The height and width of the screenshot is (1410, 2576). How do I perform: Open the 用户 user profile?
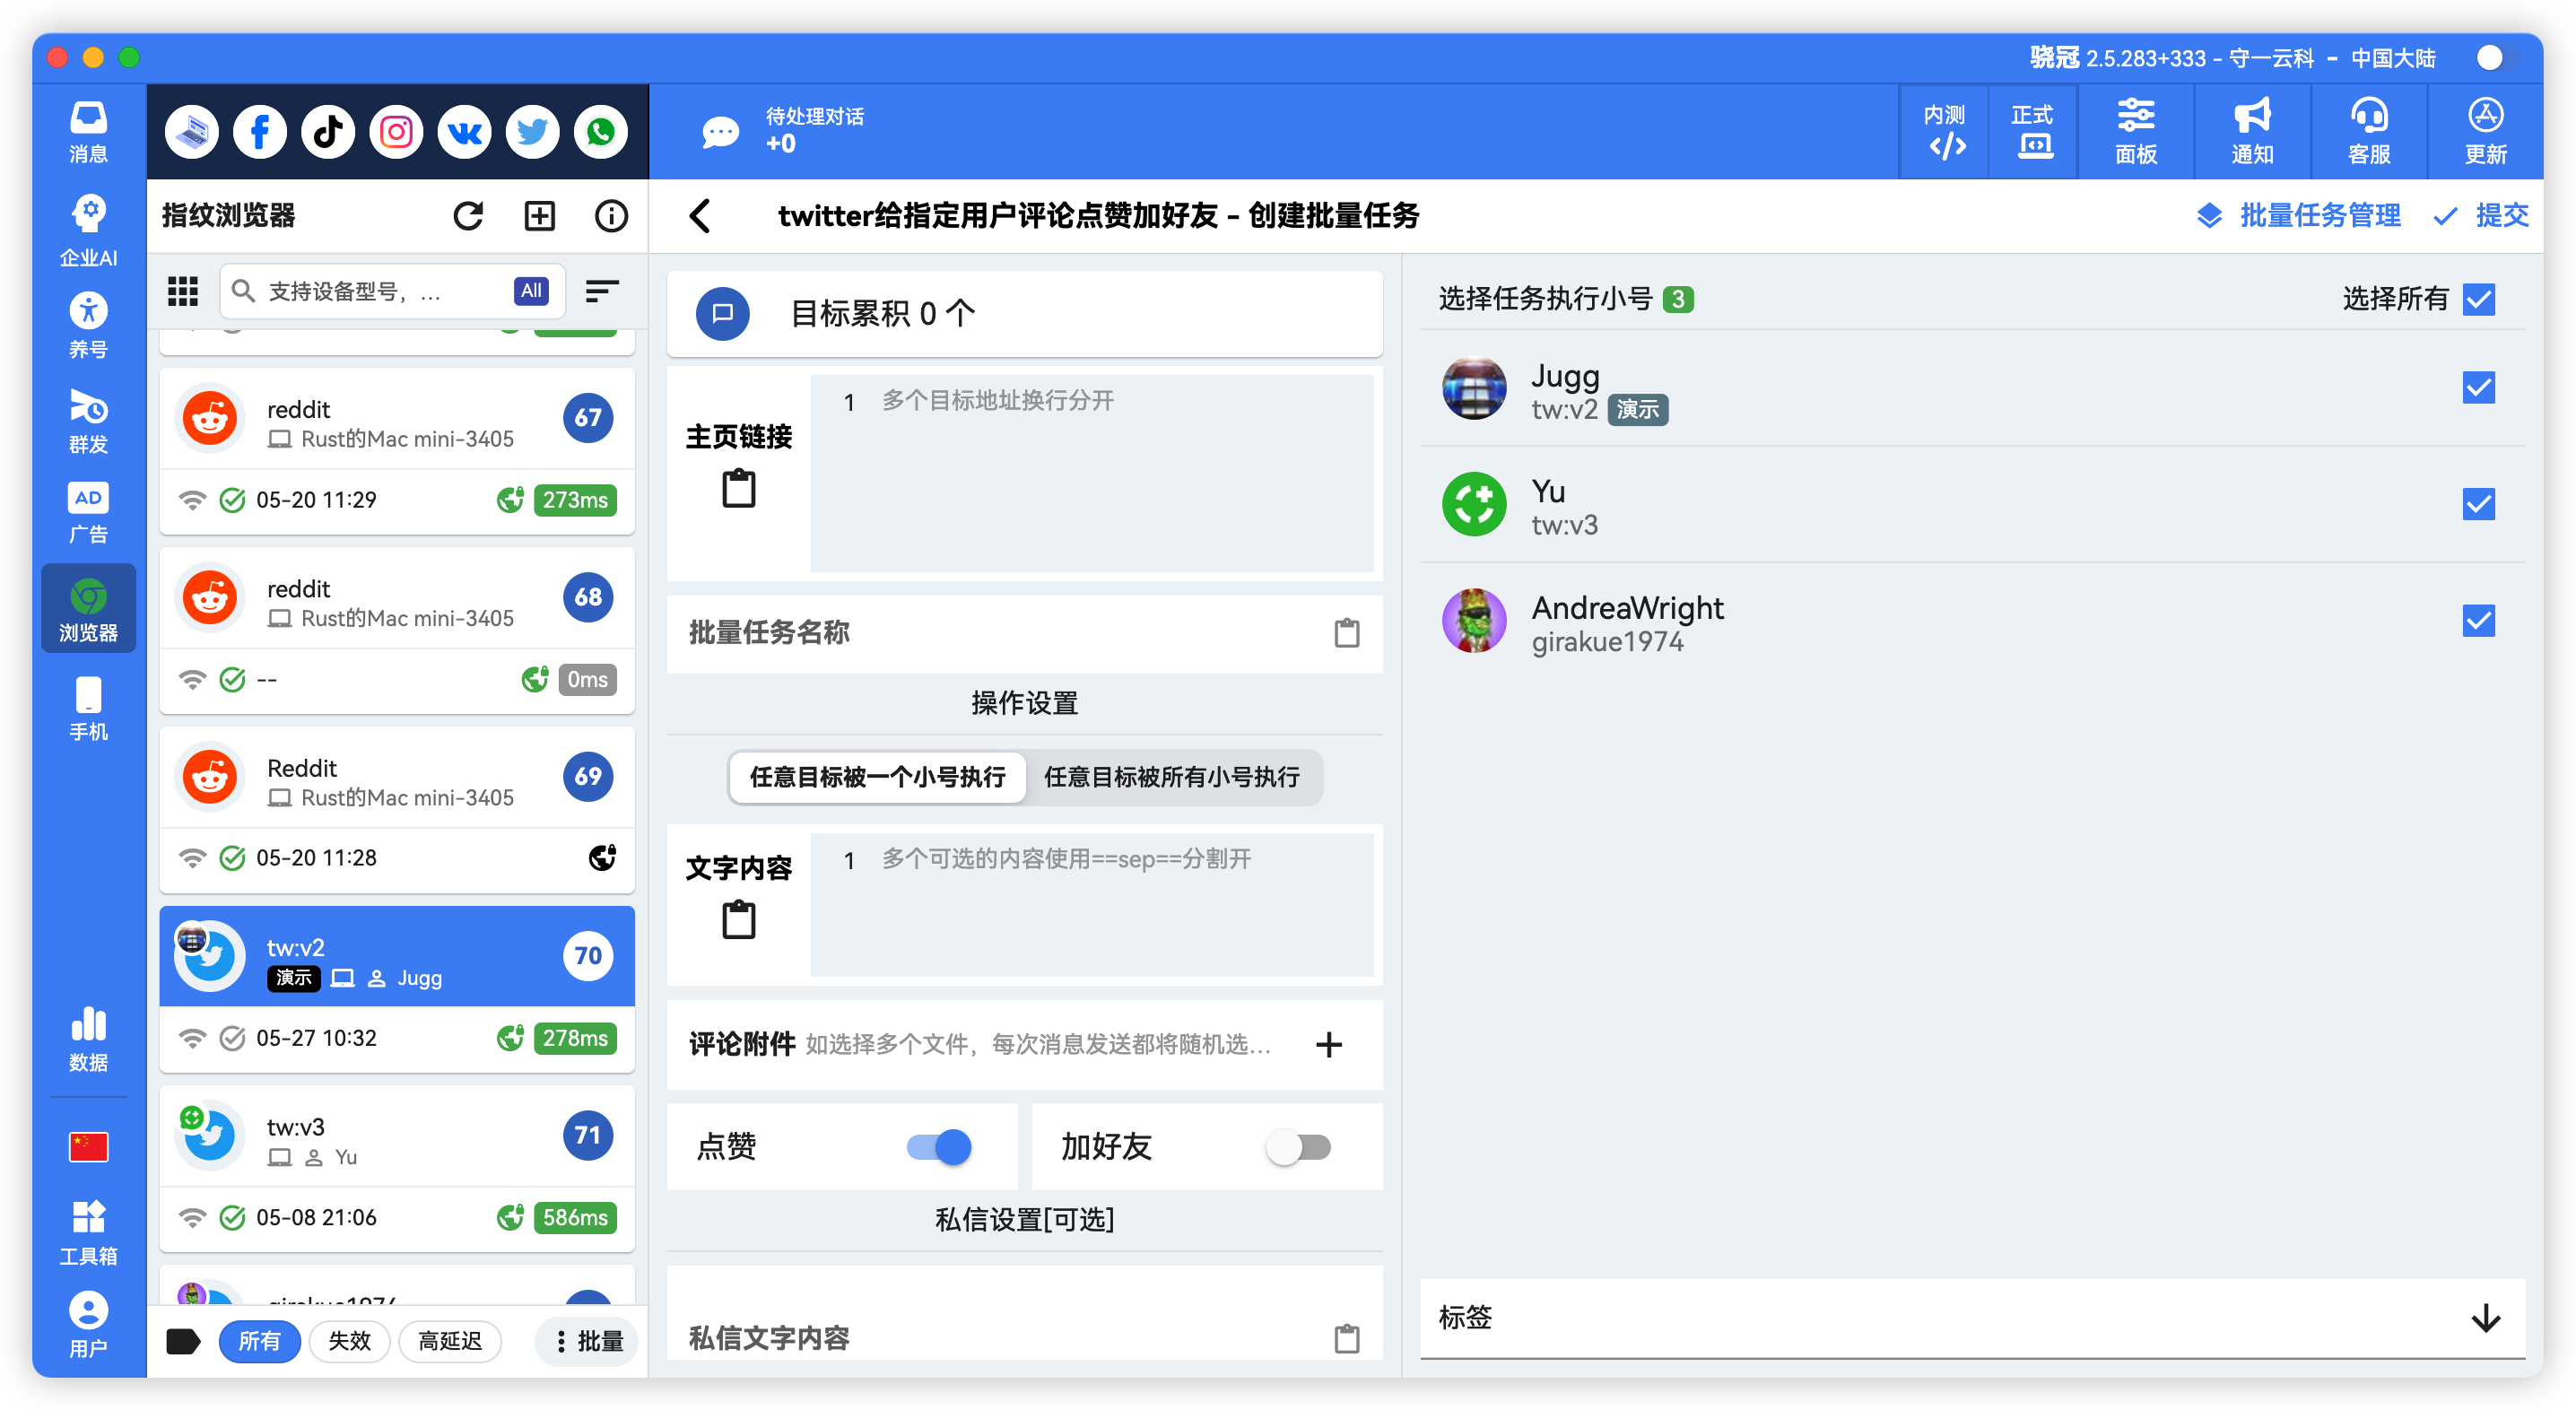pyautogui.click(x=88, y=1324)
